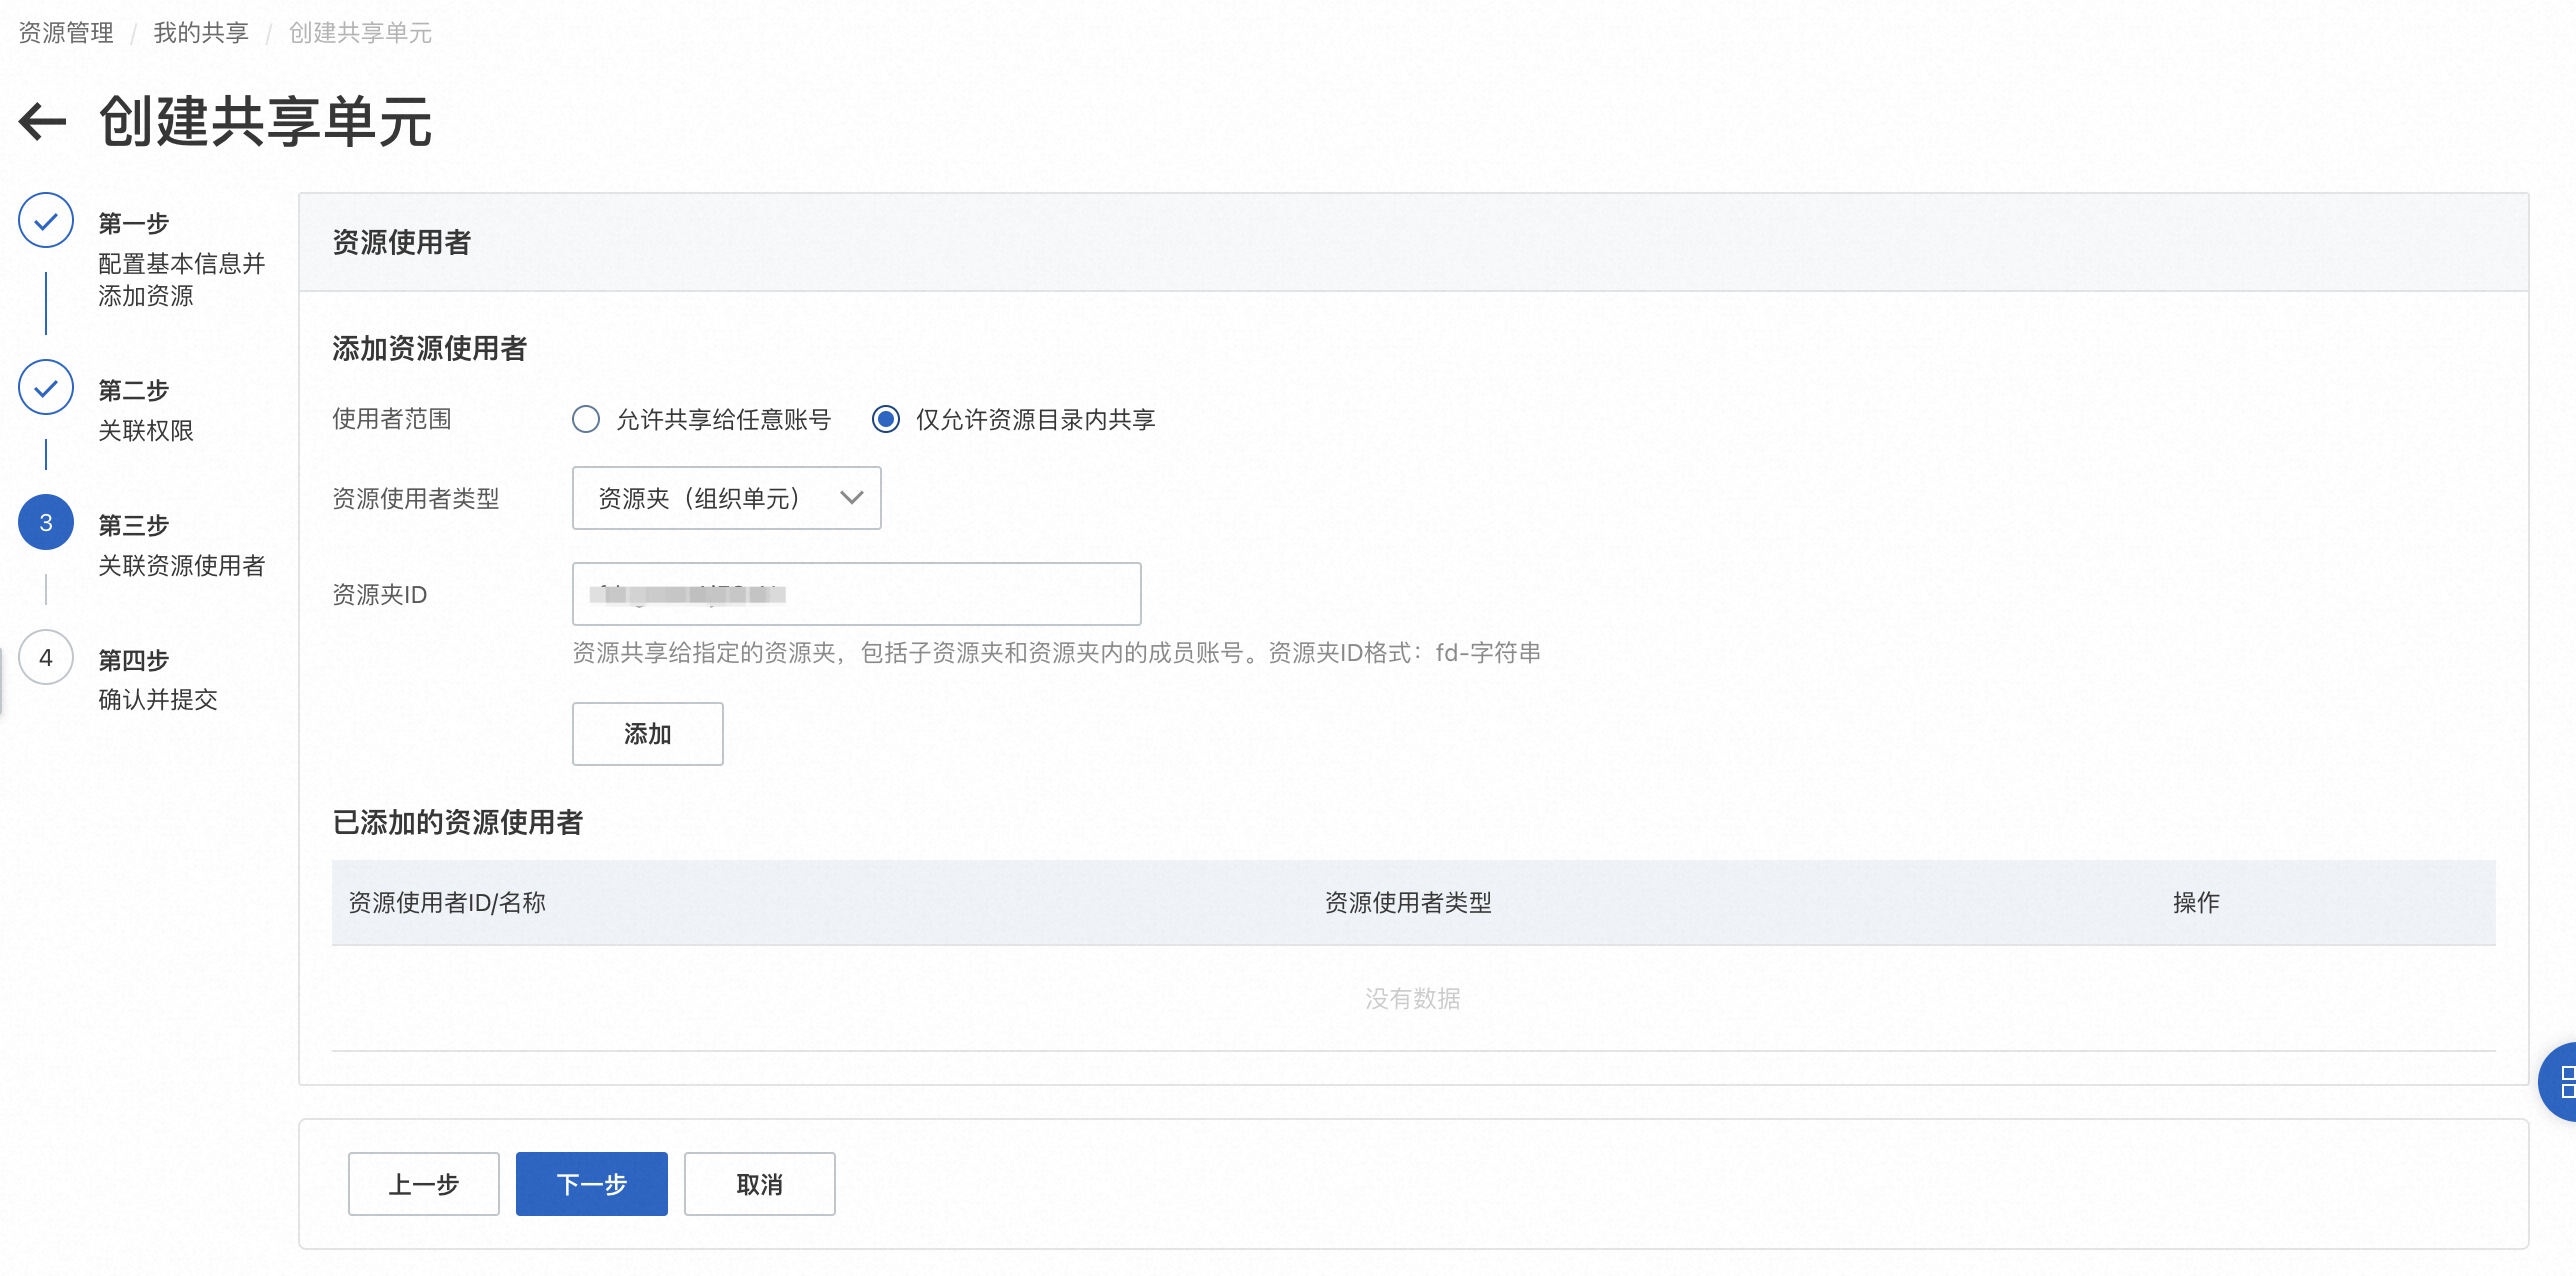
Task: Click the step 4 numbered circle
Action: (46, 657)
